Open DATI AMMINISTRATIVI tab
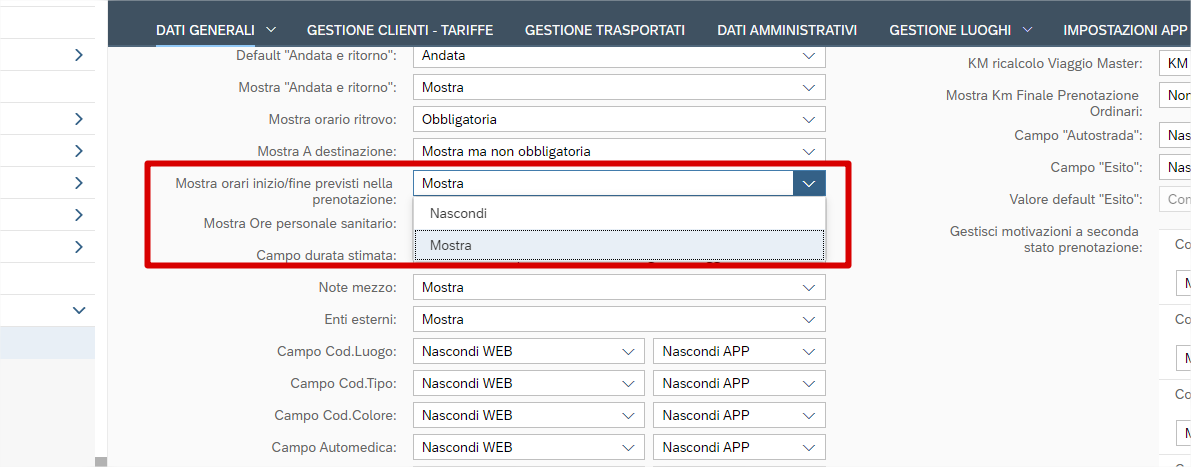1191x467 pixels. 786,30
